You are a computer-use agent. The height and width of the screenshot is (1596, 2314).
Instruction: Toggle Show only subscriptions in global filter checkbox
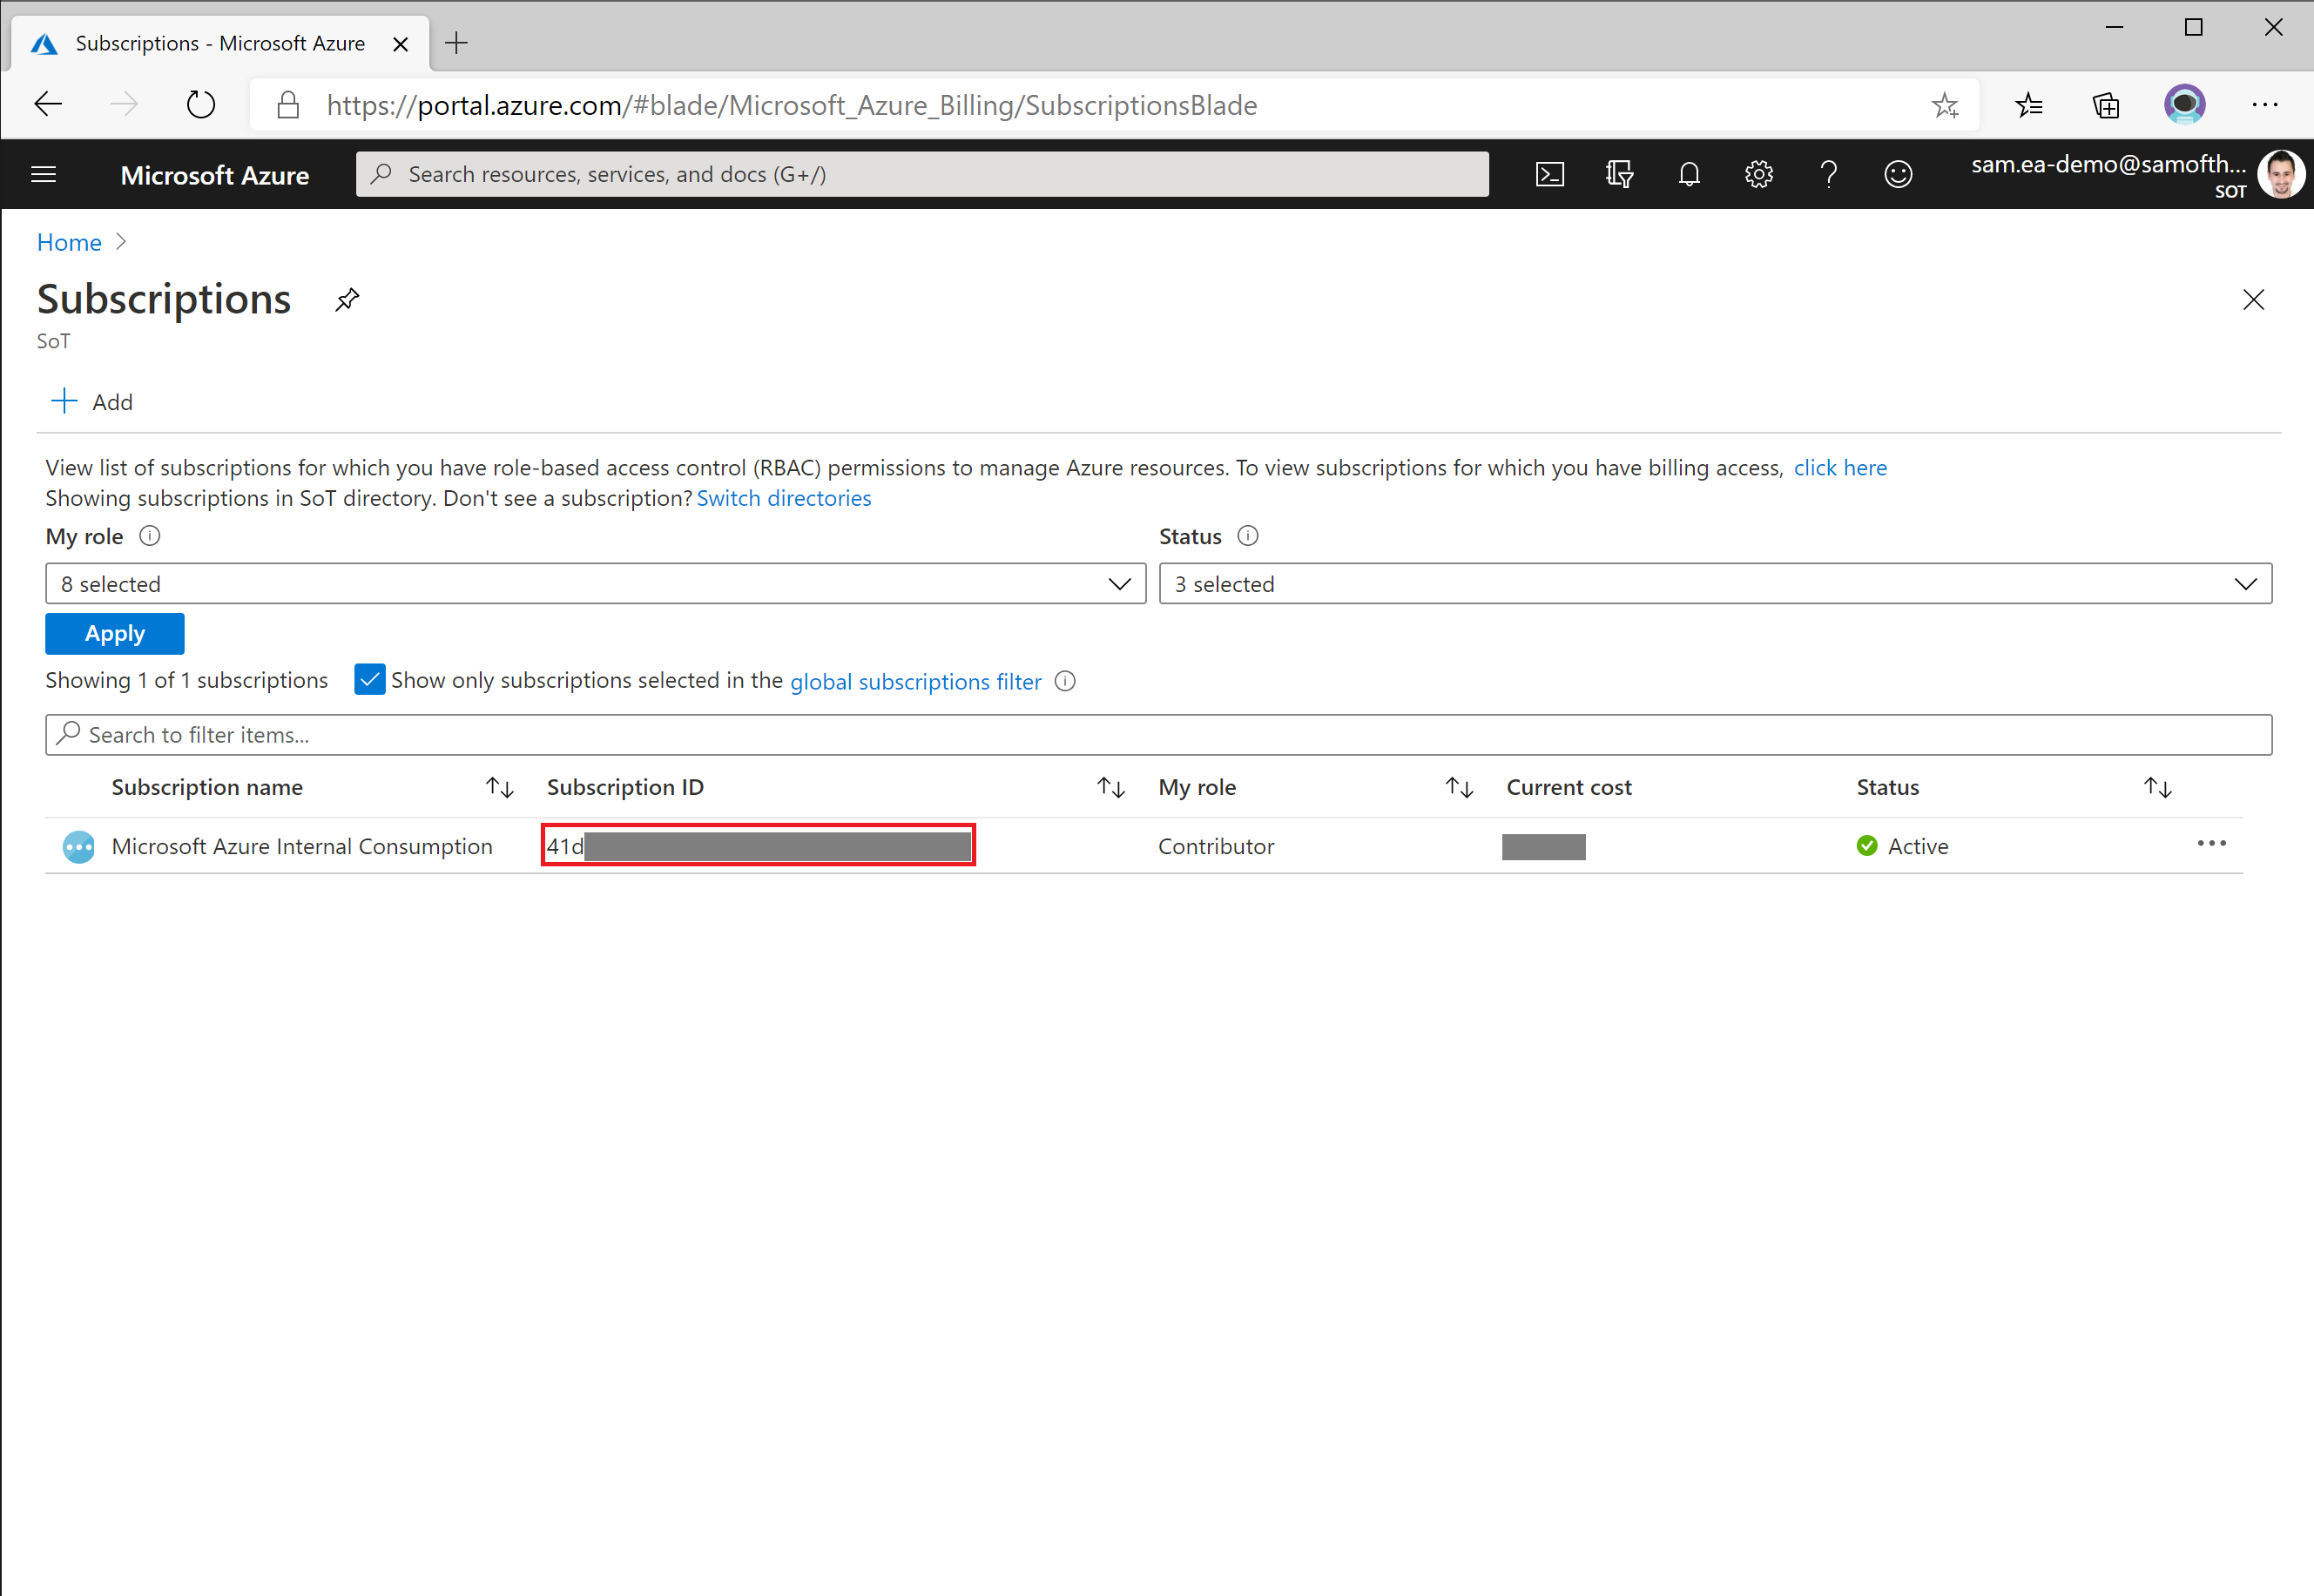(370, 680)
